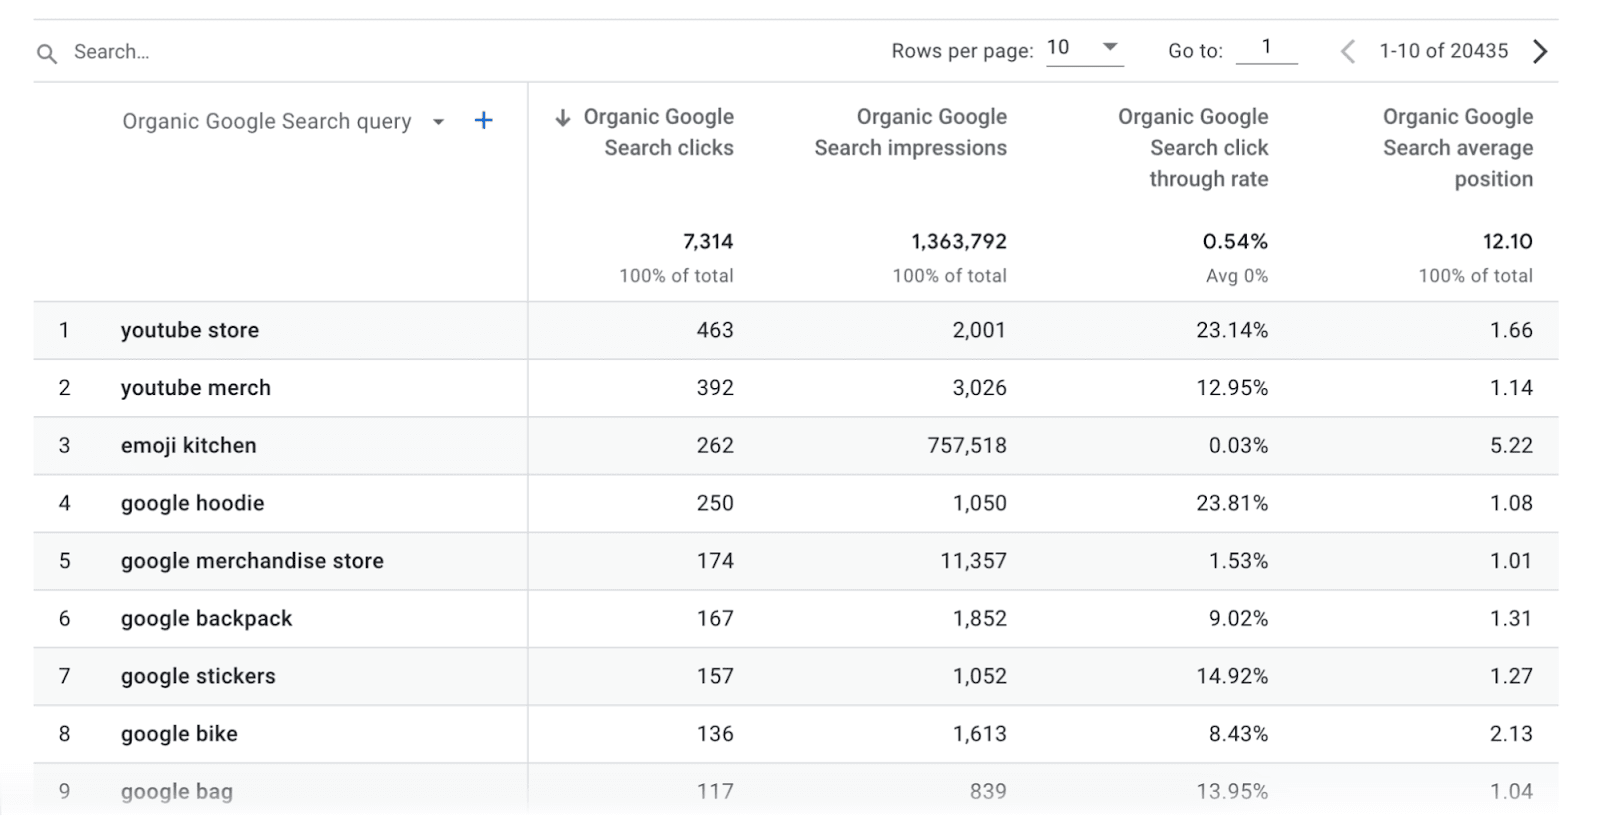This screenshot has width=1600, height=816.
Task: Click the search magnifier icon
Action: 47,53
